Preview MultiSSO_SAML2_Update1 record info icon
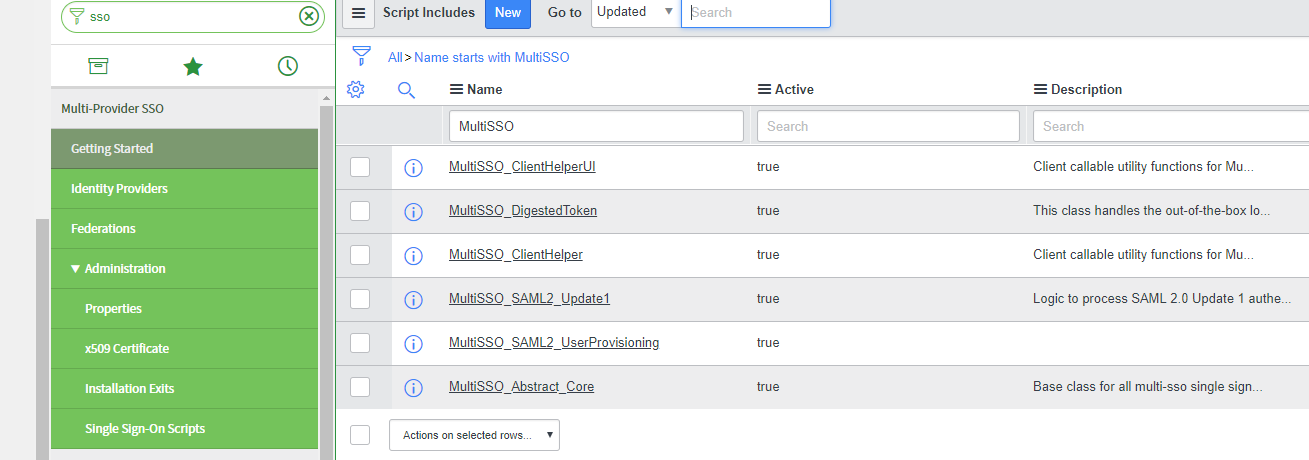 413,300
